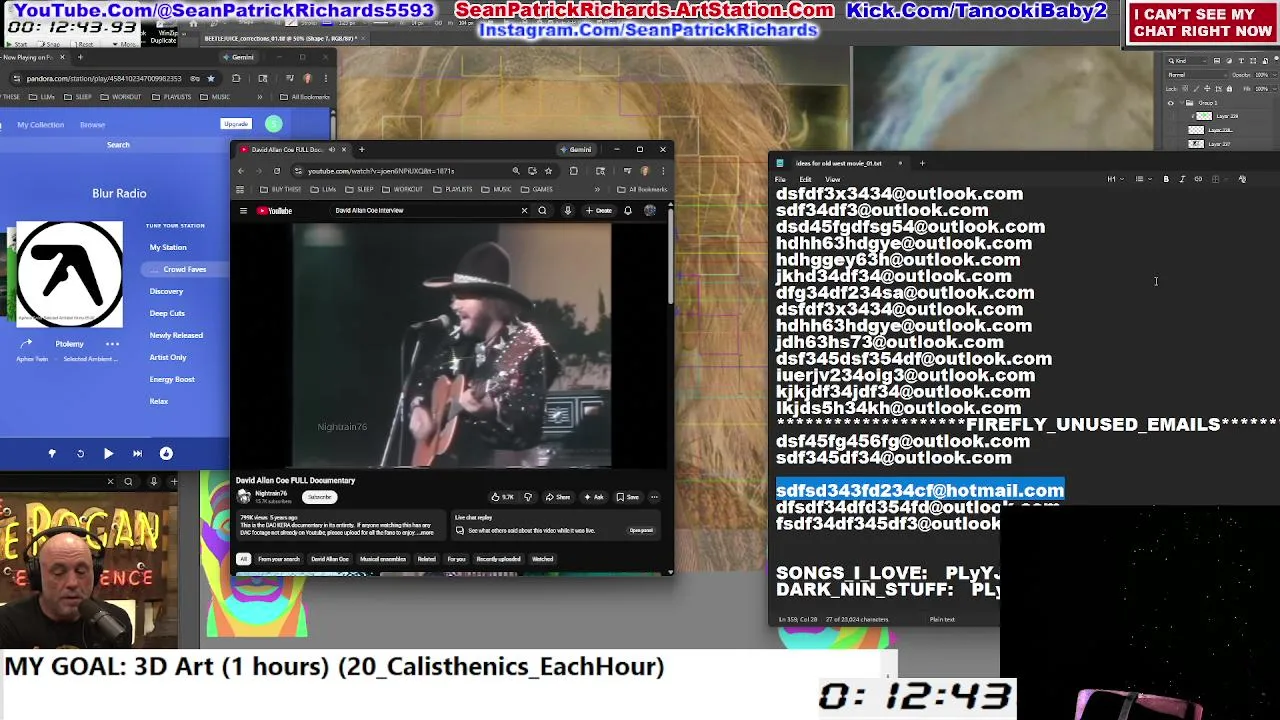1280x720 pixels.
Task: Open Pandora Browse page
Action: pyautogui.click(x=92, y=125)
